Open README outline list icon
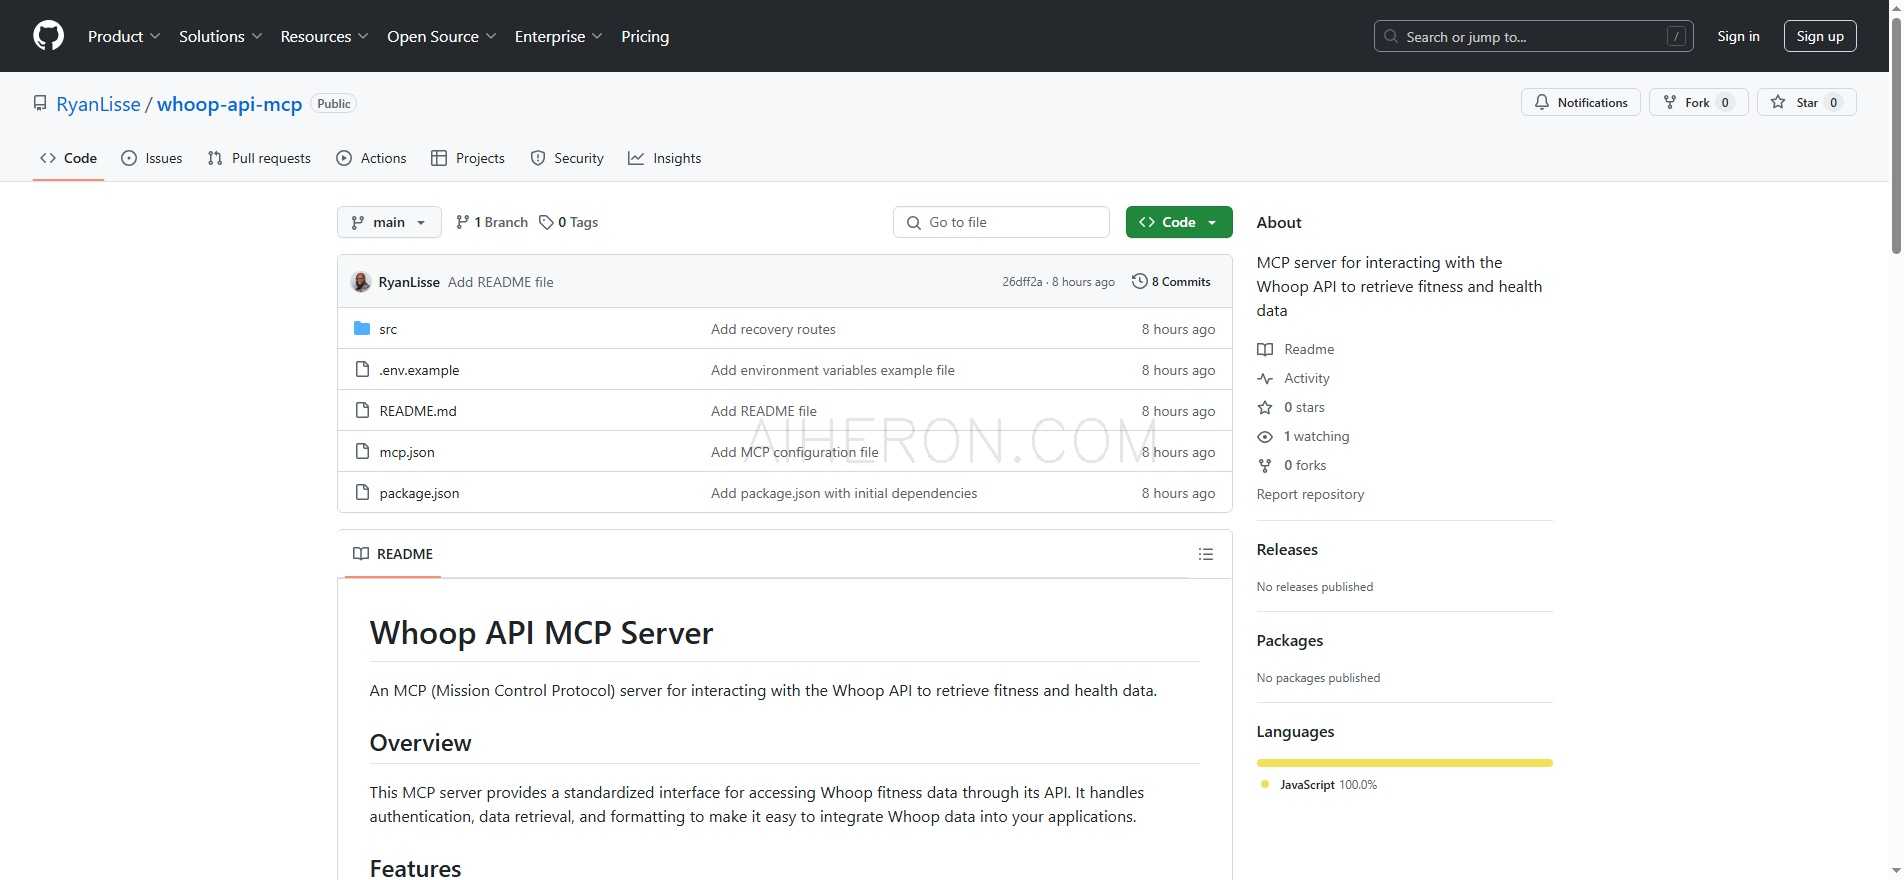 tap(1206, 554)
